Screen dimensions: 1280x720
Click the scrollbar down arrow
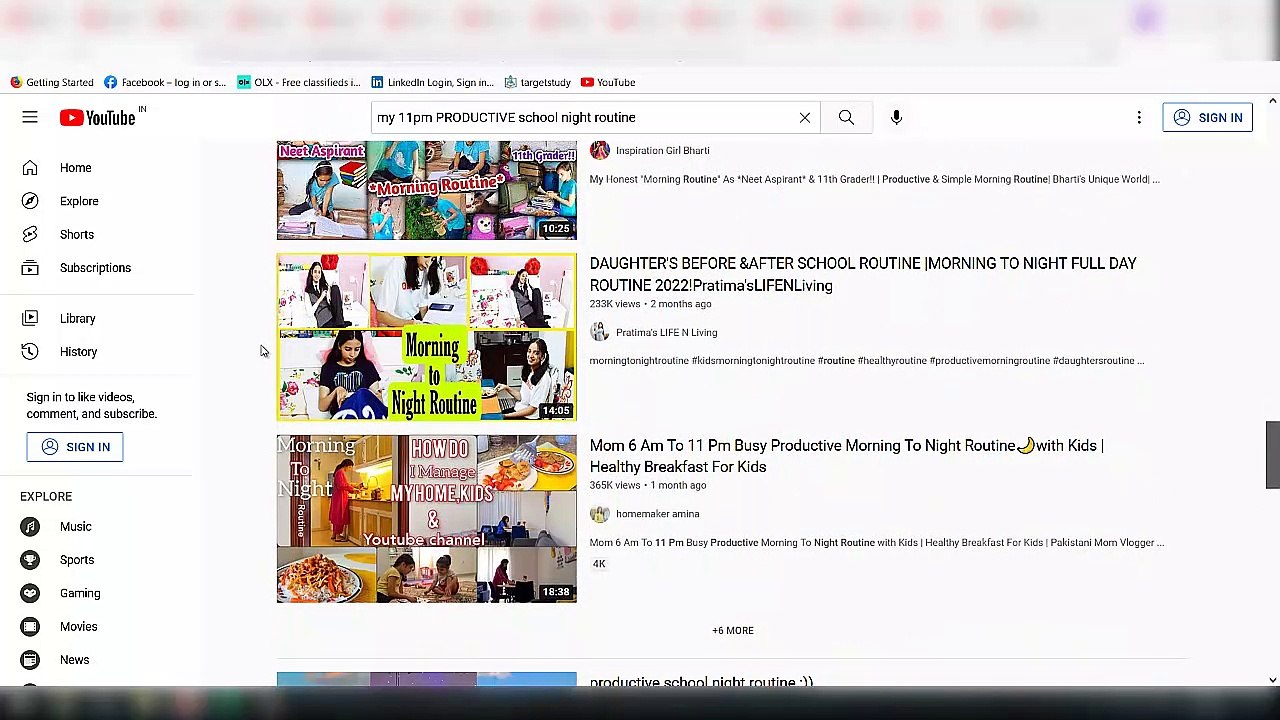(x=1272, y=680)
